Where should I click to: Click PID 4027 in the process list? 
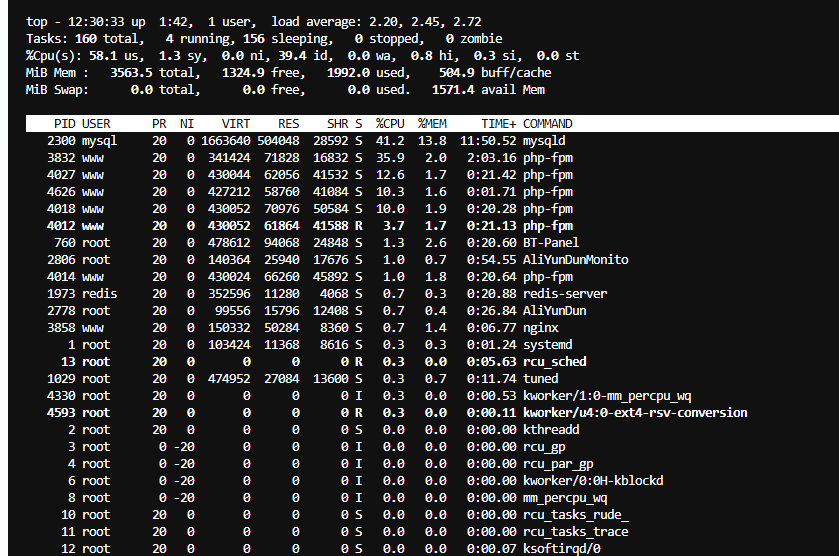61,175
